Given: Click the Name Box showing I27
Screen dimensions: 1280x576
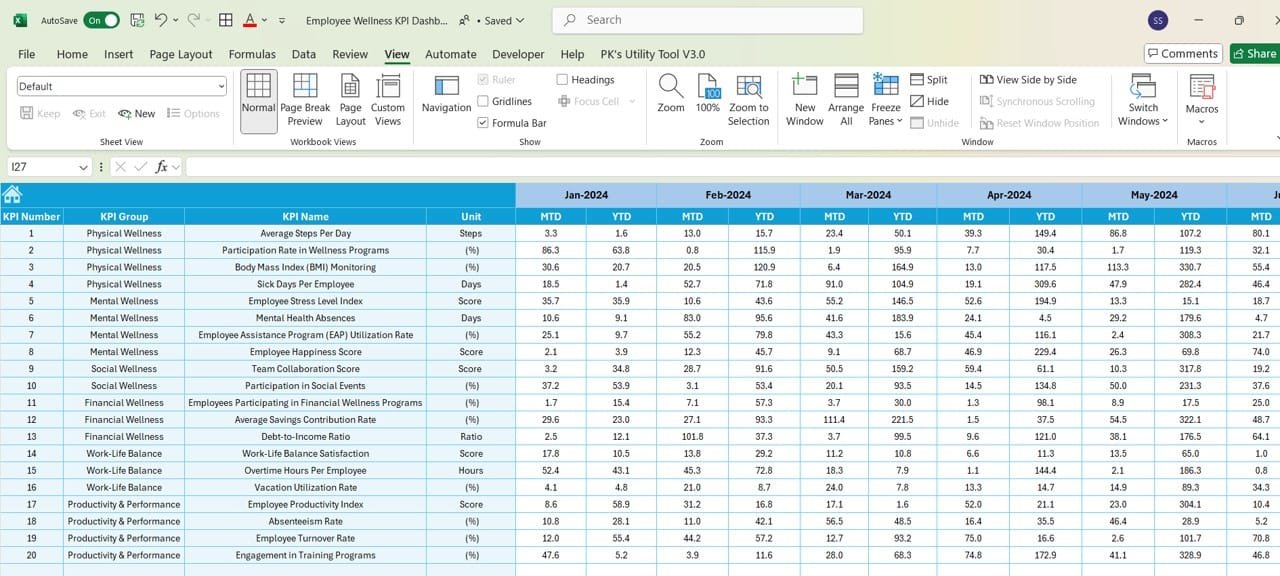Looking at the screenshot, I should tap(40, 167).
